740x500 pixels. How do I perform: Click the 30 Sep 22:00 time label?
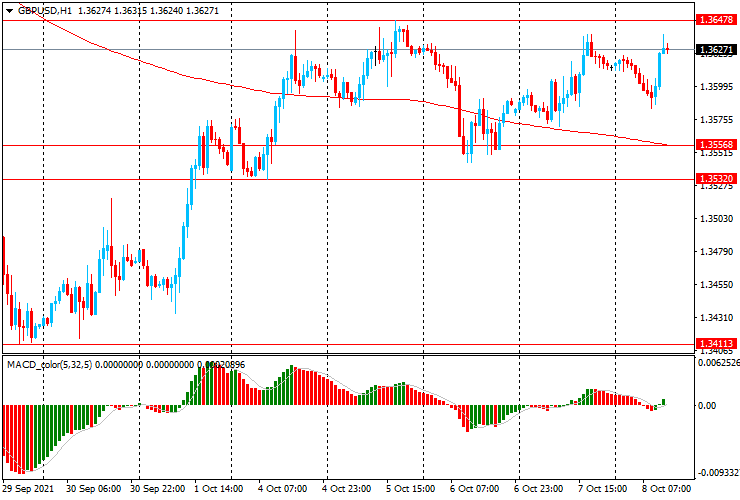pos(158,488)
